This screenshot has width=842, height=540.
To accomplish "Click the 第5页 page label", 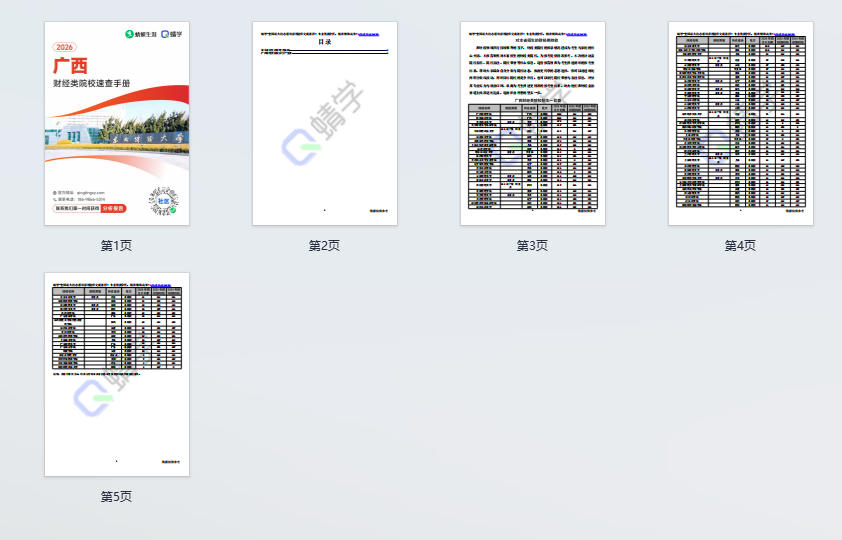I will (x=116, y=496).
